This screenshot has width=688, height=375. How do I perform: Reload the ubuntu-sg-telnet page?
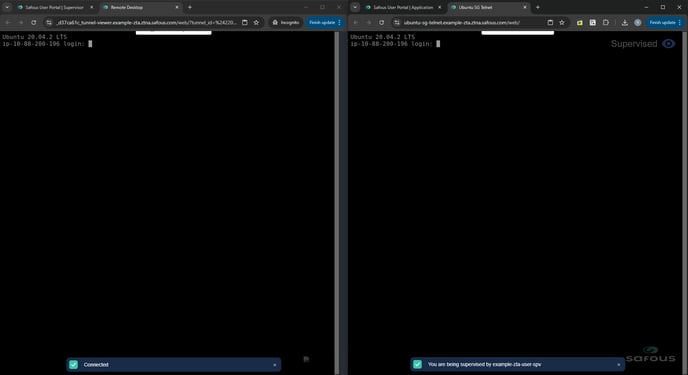pyautogui.click(x=381, y=22)
